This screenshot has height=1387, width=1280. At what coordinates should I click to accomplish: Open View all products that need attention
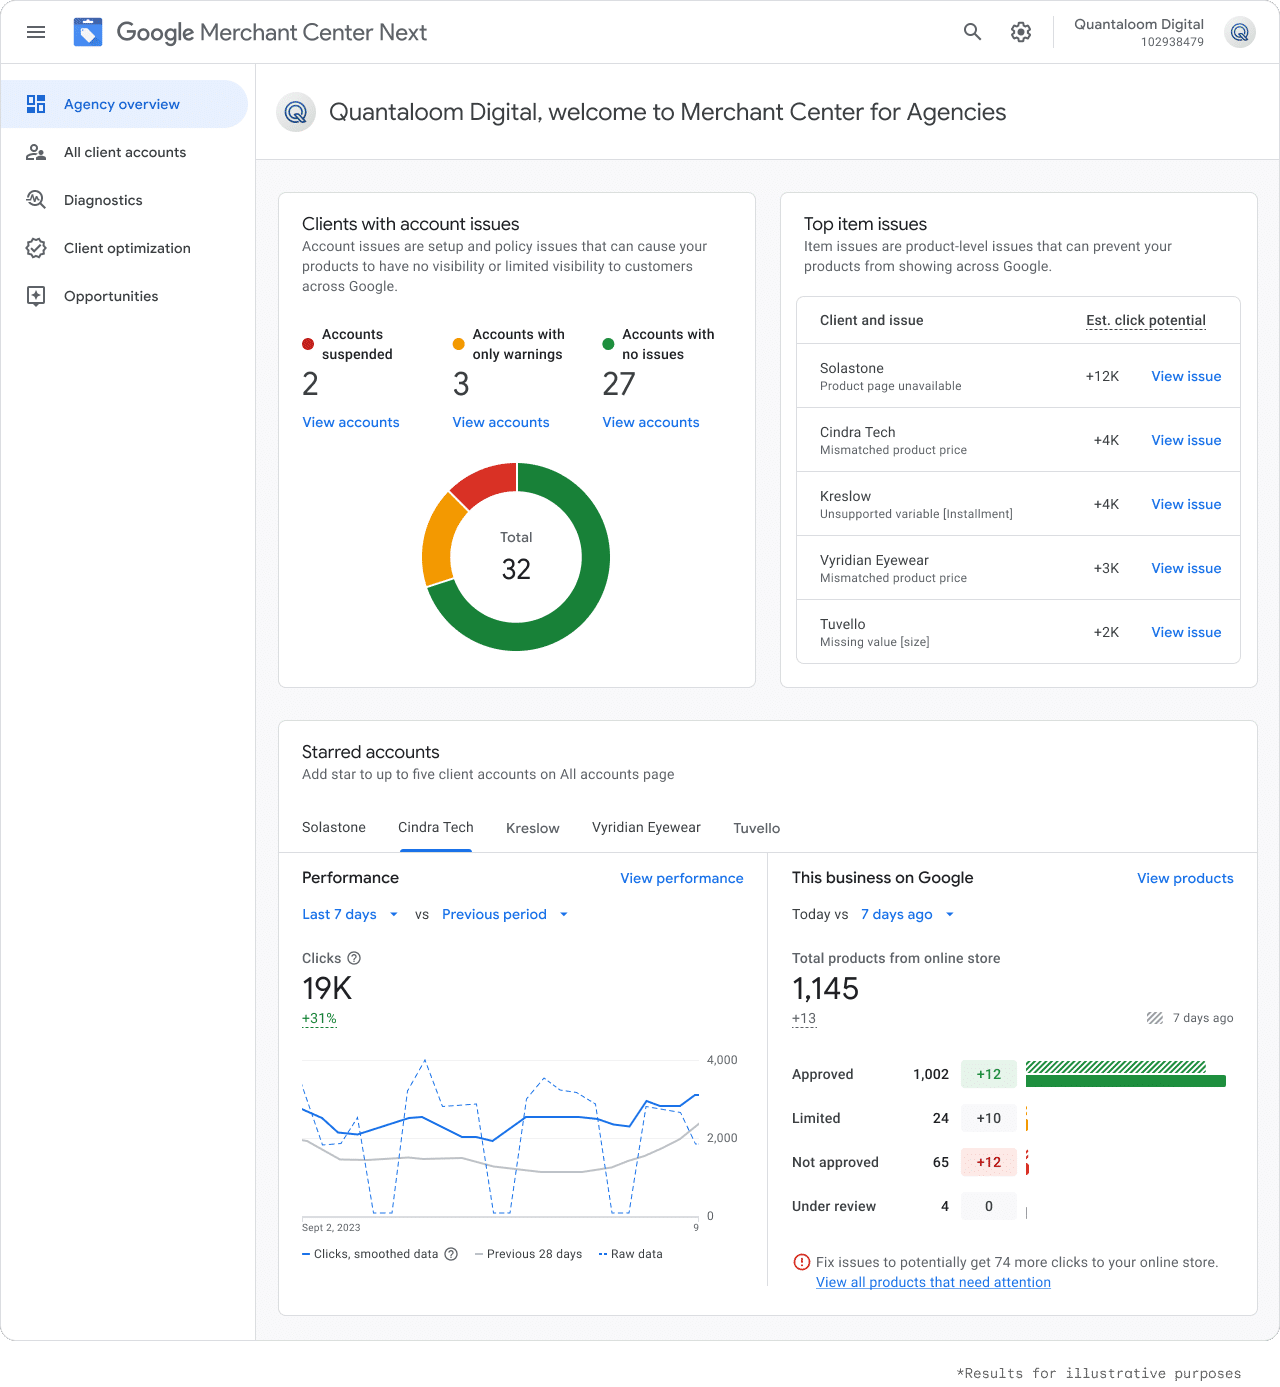click(933, 1282)
